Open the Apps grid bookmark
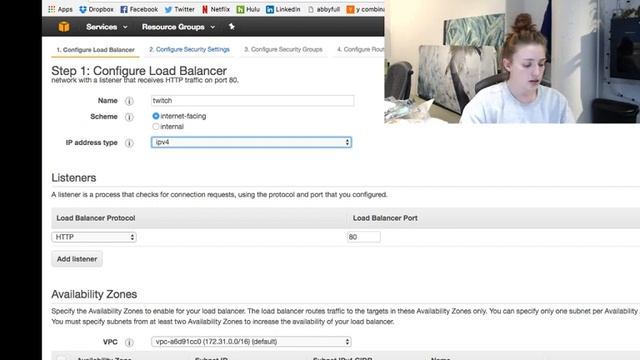The width and height of the screenshot is (640, 360). pos(60,9)
